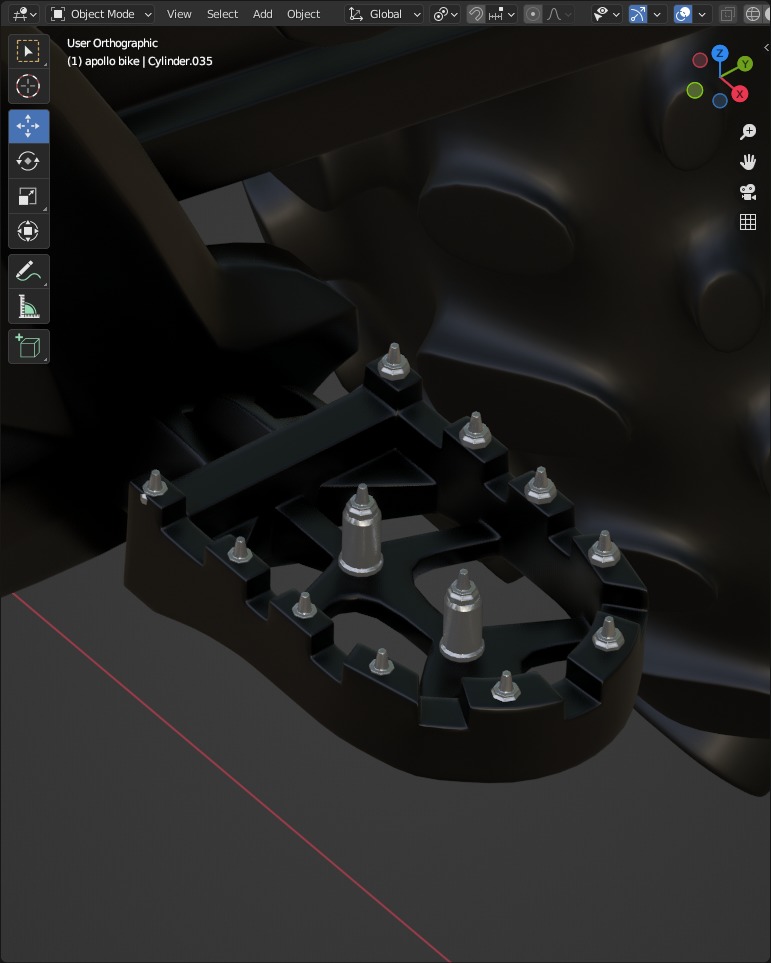Open the transform pivot point dropdown

445,14
